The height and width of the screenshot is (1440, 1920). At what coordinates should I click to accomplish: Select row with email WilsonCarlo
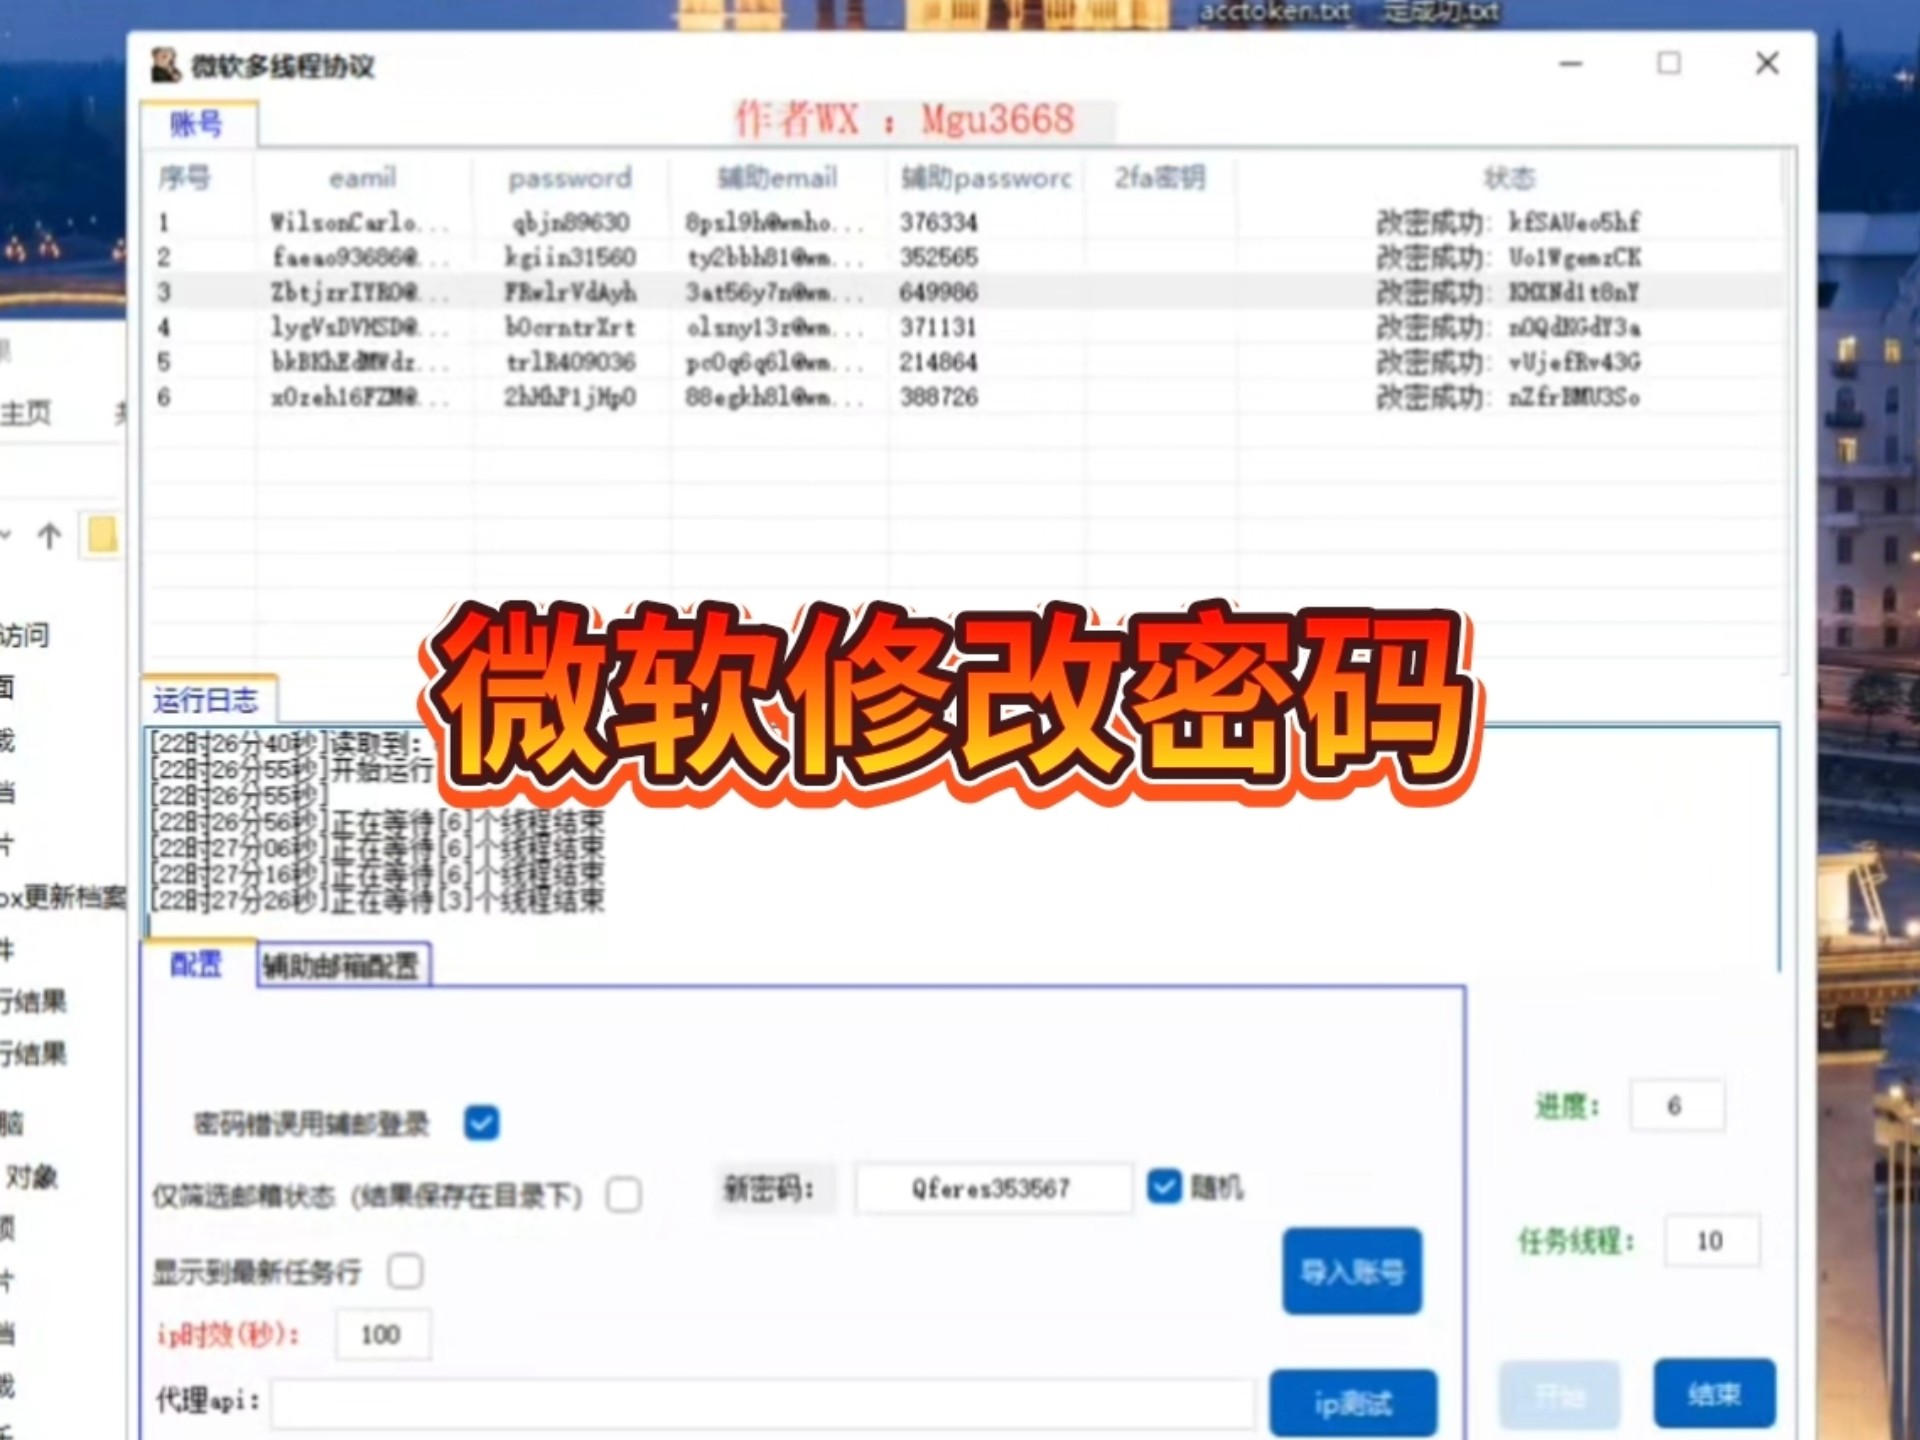960,222
